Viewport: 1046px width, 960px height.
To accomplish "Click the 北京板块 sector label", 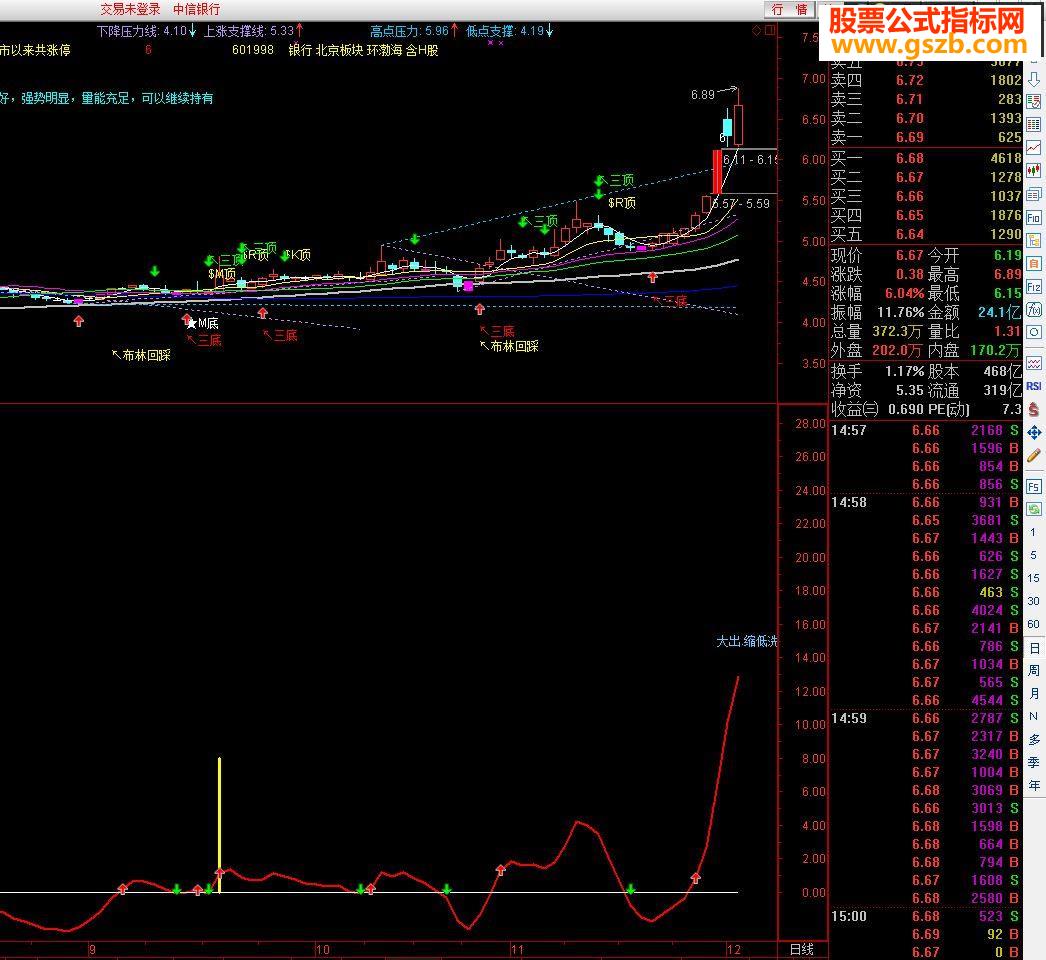I will click(339, 50).
